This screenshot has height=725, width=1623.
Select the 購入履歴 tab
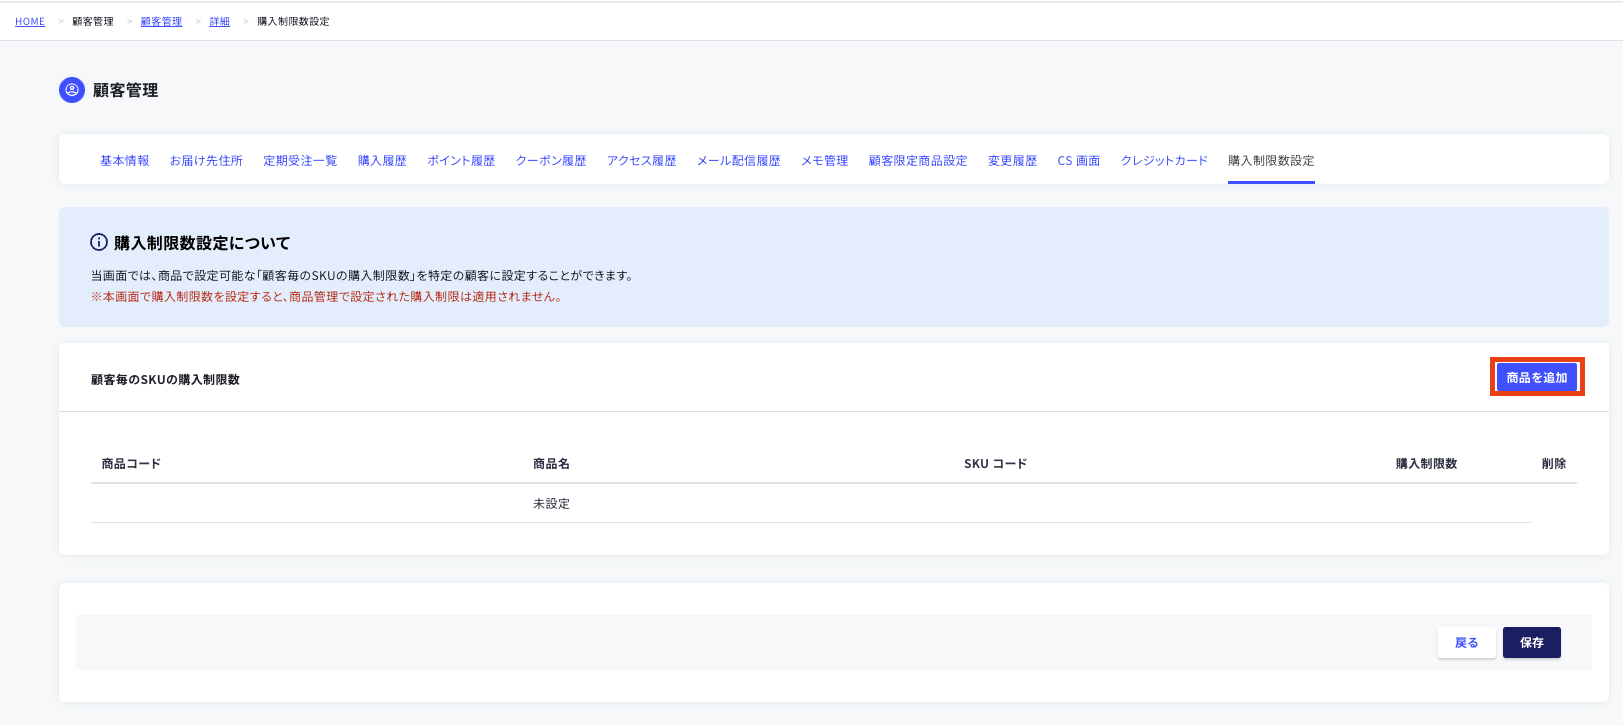(382, 161)
